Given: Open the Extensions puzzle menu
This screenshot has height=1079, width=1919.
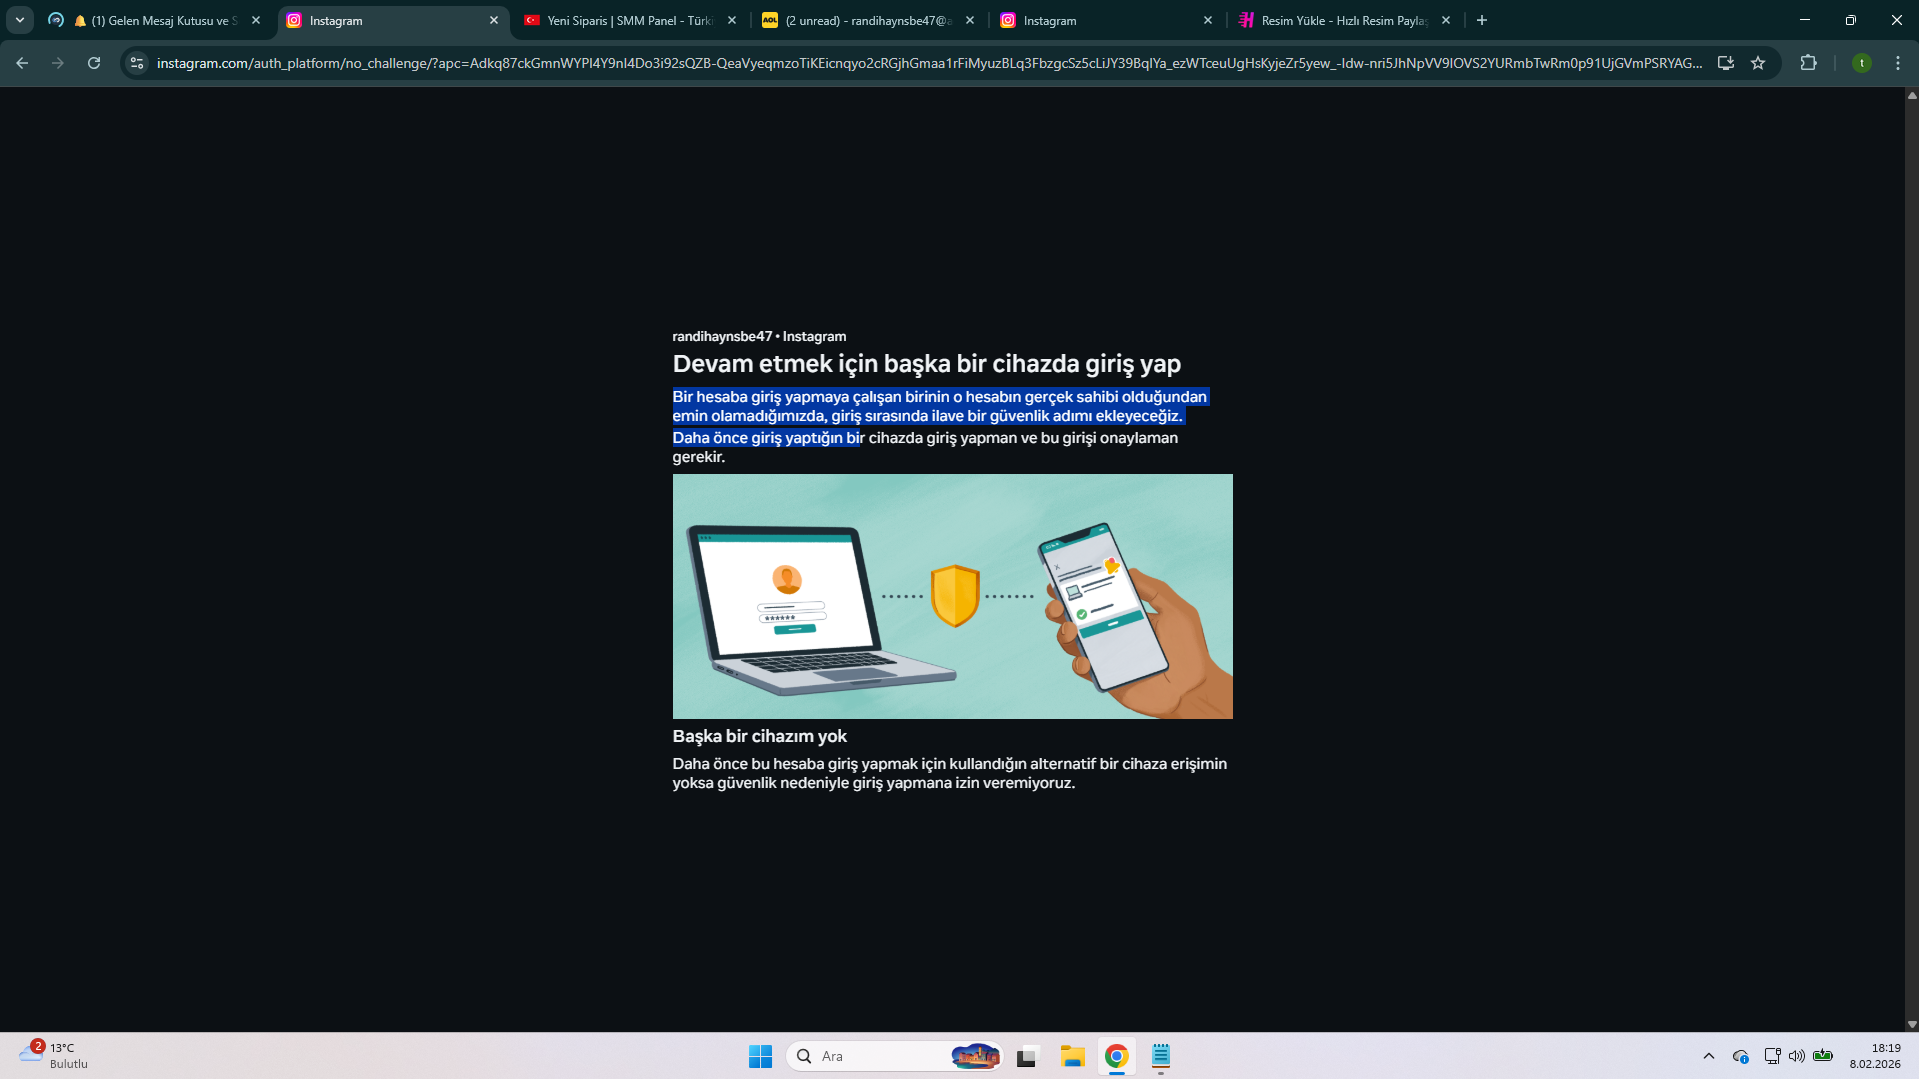Looking at the screenshot, I should [1808, 63].
